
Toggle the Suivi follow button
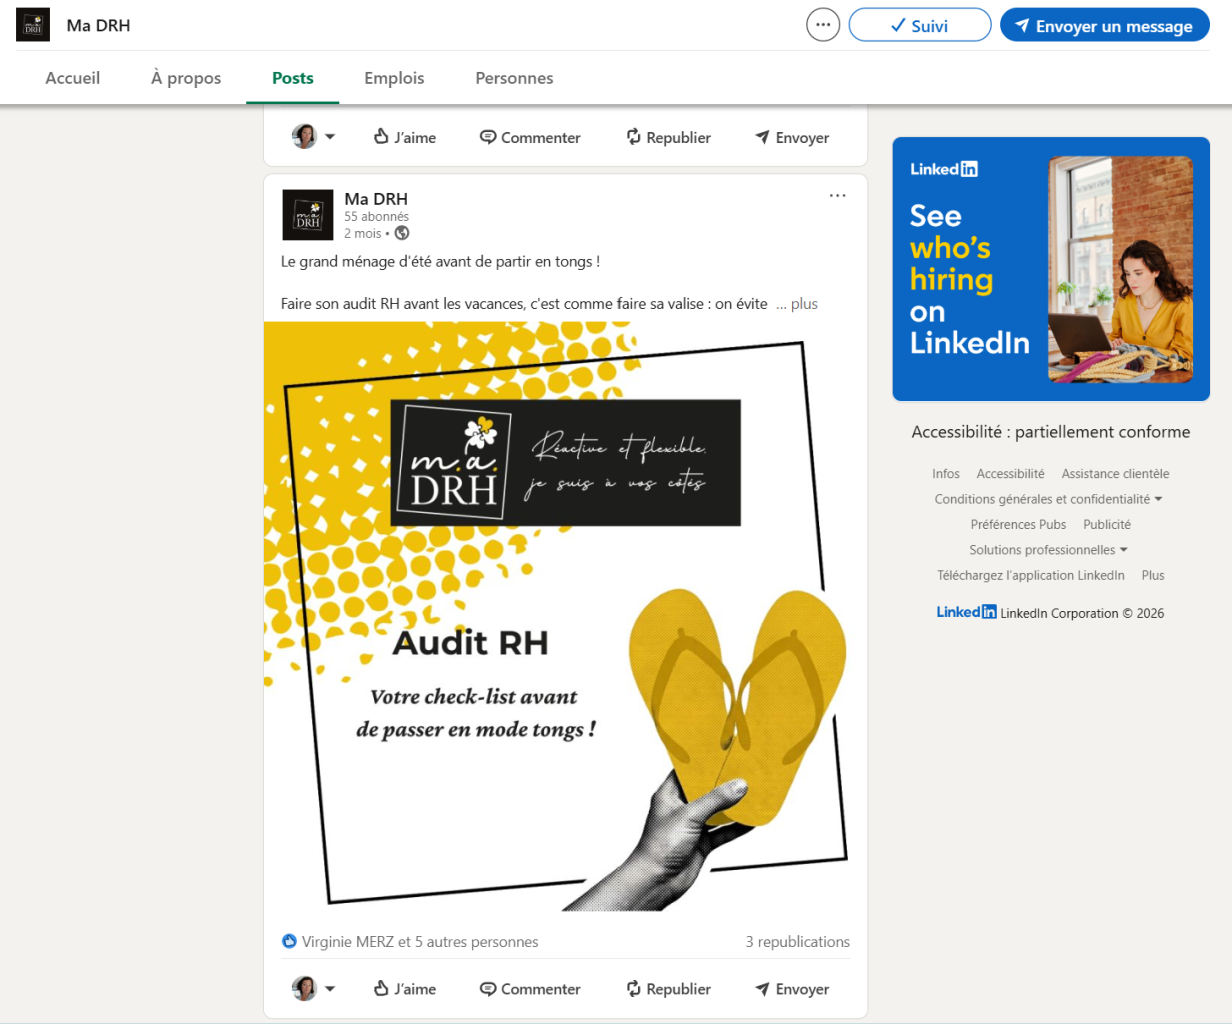pyautogui.click(x=920, y=25)
